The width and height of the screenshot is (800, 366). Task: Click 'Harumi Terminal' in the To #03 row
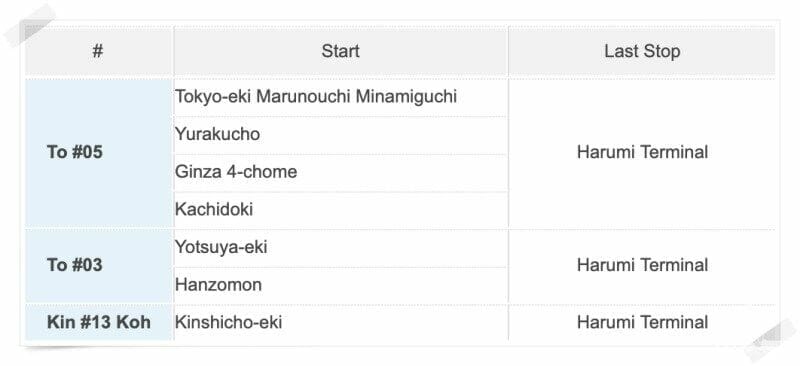(x=642, y=265)
